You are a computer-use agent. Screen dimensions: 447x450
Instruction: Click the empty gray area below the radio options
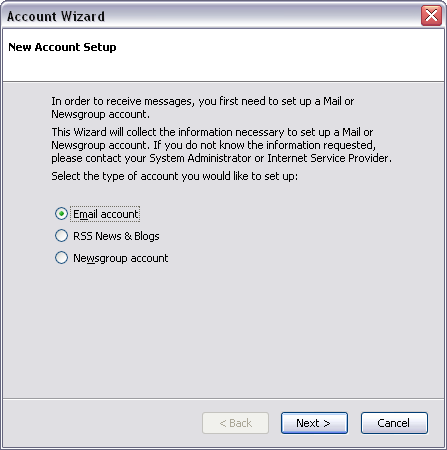click(x=223, y=330)
